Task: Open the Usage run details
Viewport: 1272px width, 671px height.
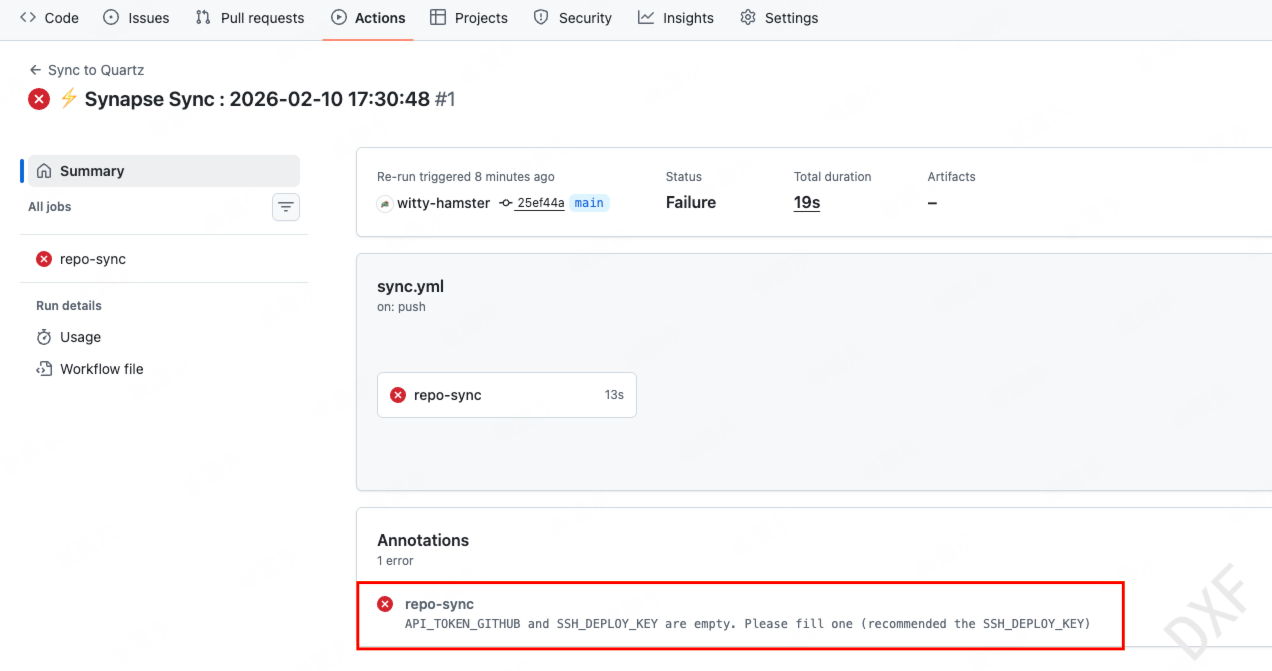Action: [80, 337]
